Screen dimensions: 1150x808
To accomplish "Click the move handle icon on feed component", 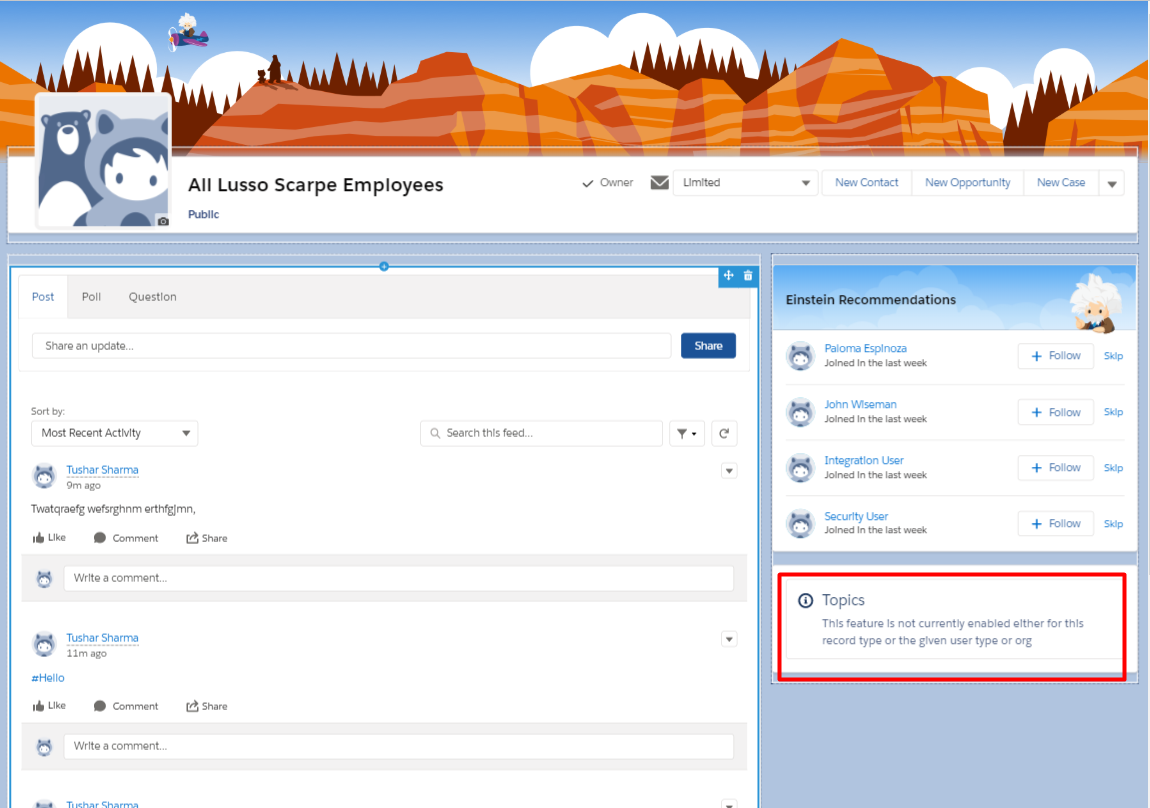I will click(729, 276).
